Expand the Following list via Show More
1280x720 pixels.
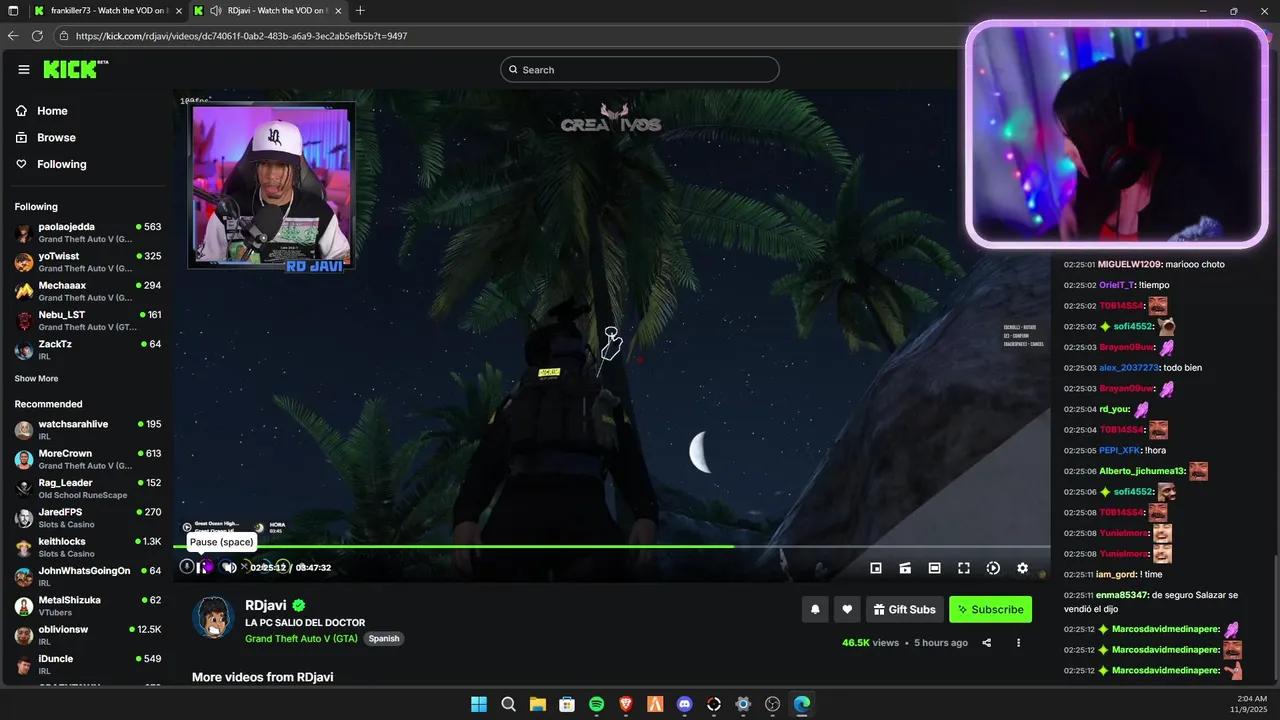click(x=36, y=378)
